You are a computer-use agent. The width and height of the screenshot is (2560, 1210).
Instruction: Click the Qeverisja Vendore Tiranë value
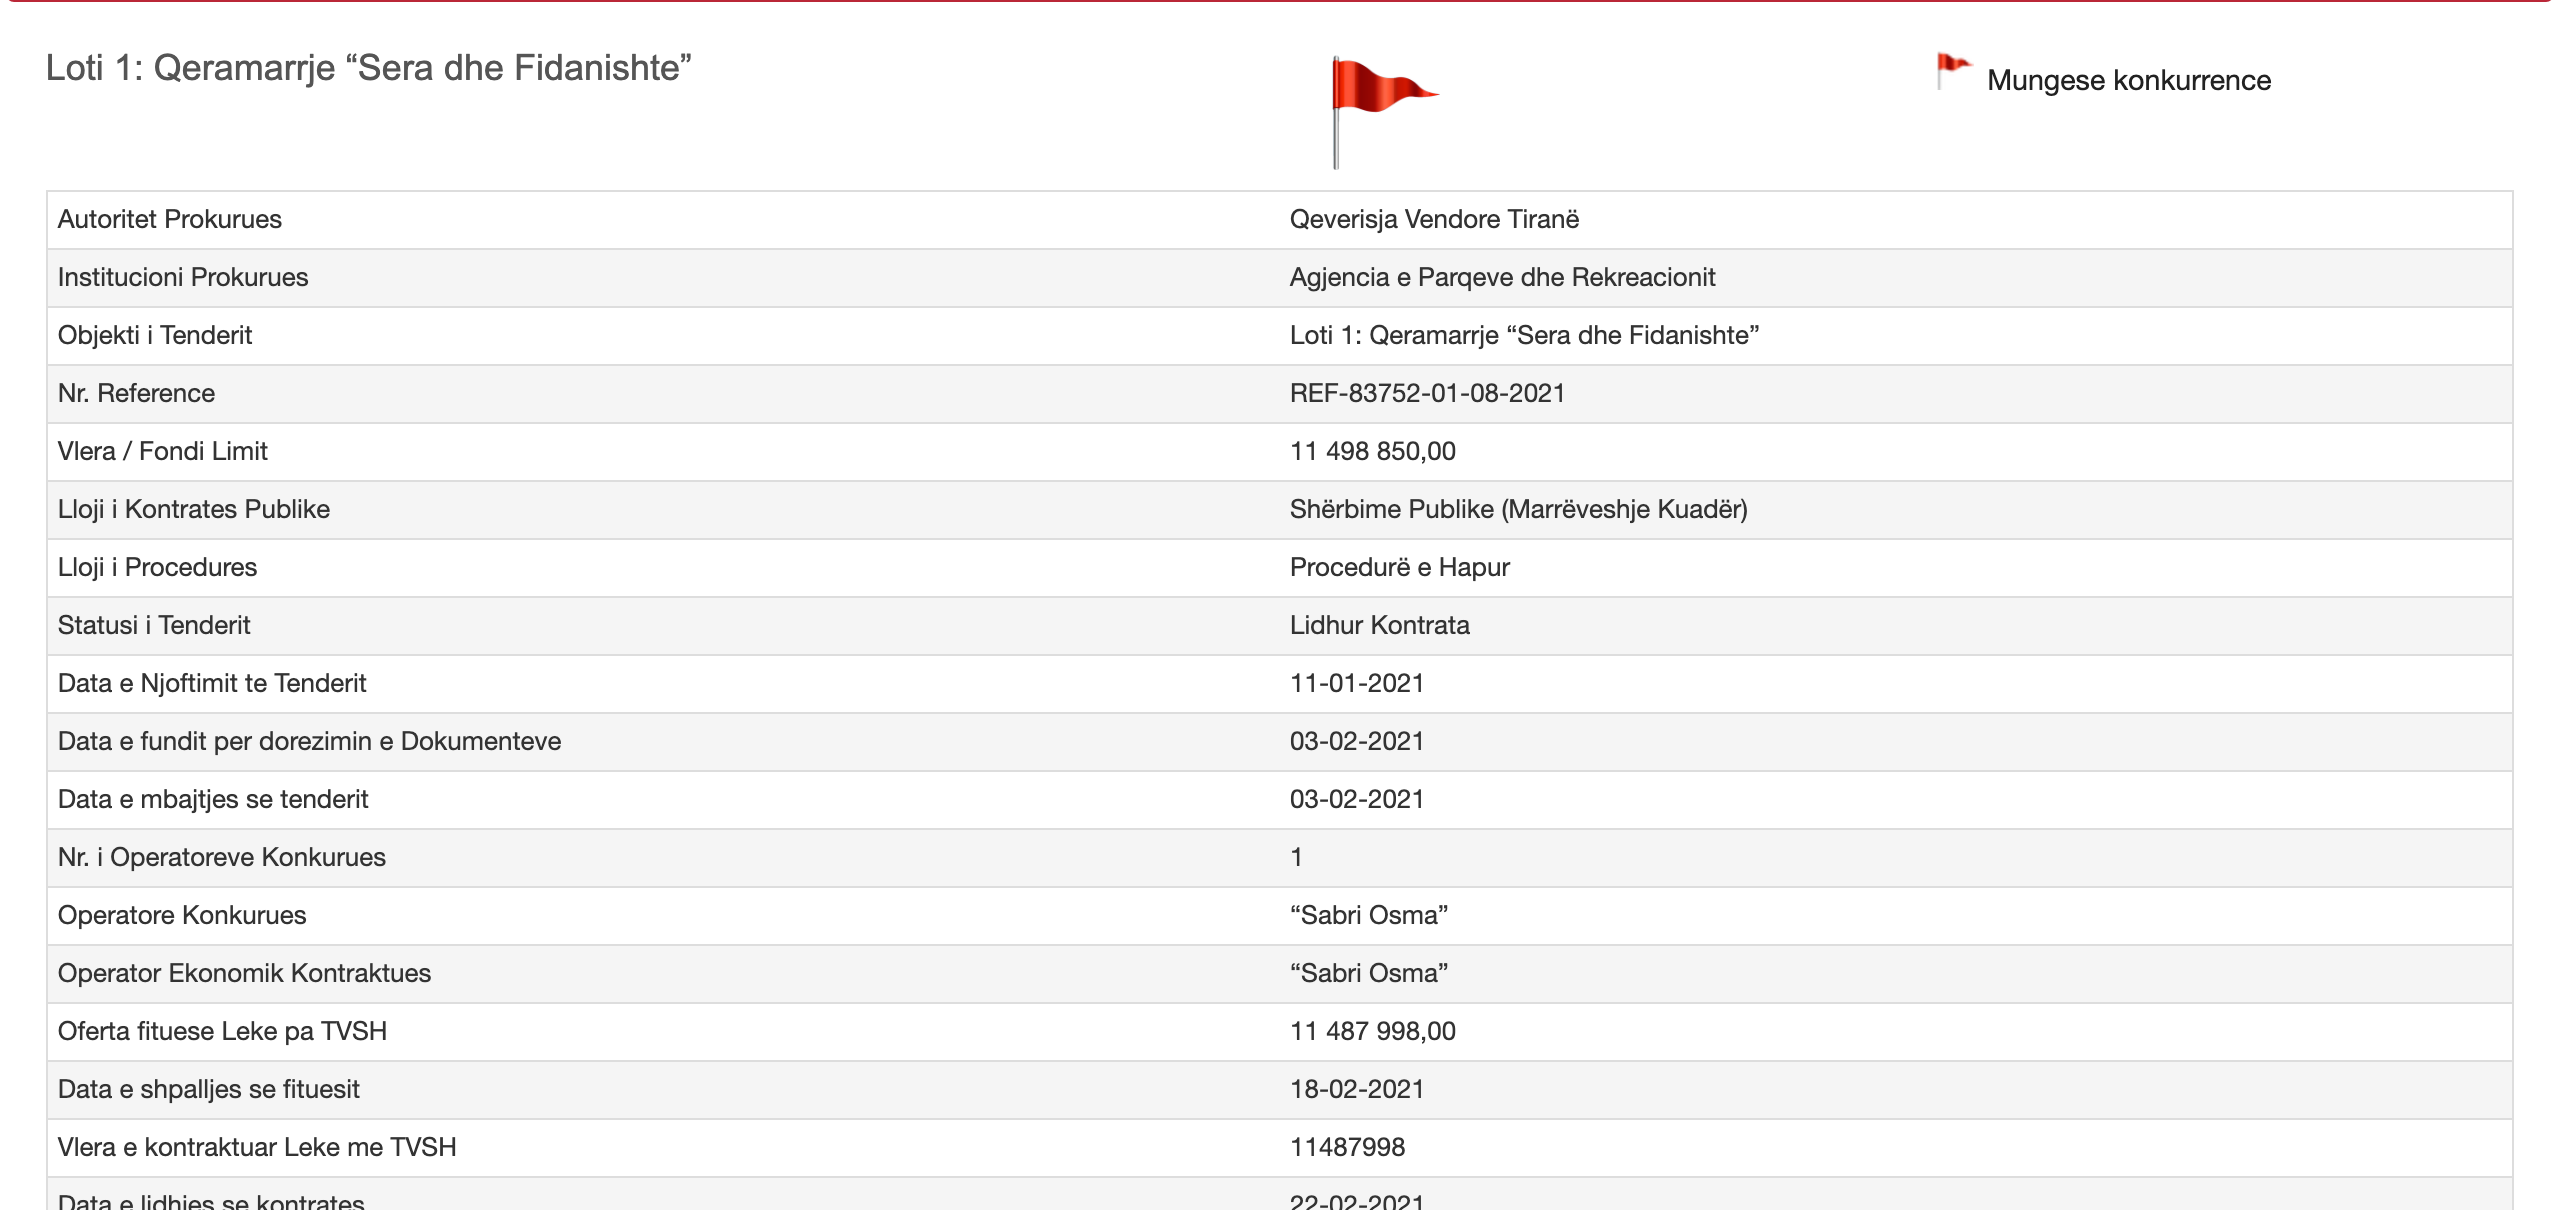(1434, 219)
